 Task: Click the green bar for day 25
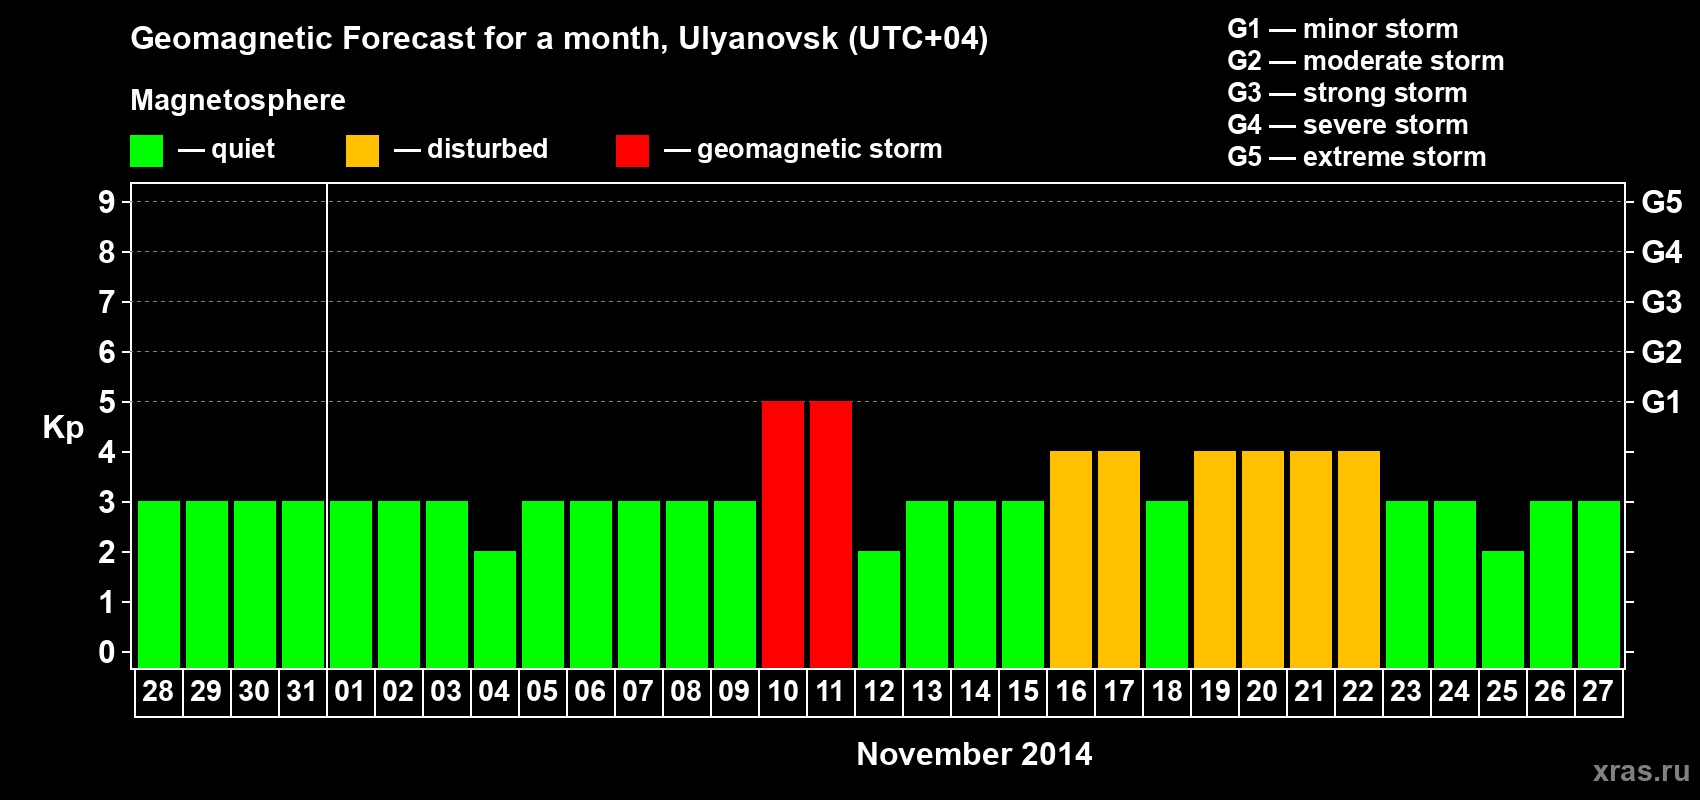(1503, 609)
